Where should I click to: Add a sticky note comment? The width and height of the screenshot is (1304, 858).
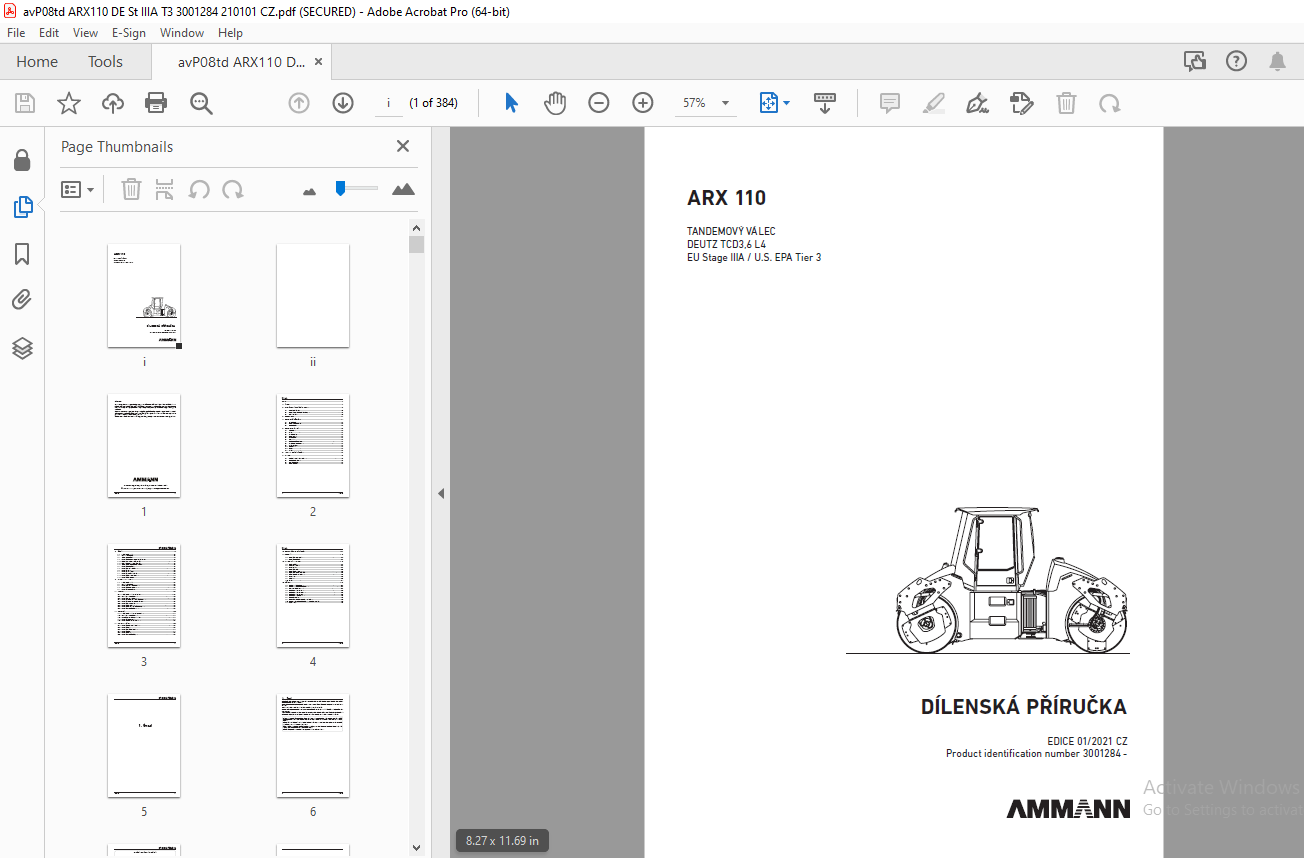(x=890, y=103)
